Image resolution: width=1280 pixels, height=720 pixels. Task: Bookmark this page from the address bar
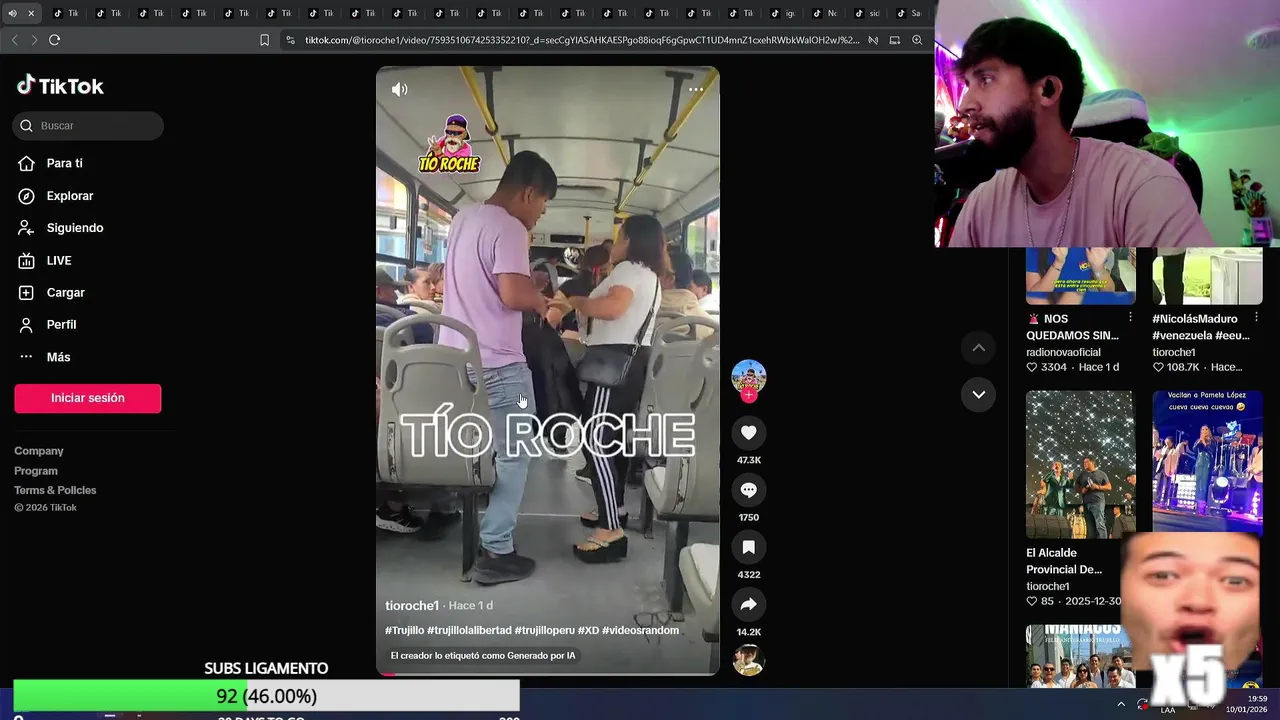(x=264, y=40)
